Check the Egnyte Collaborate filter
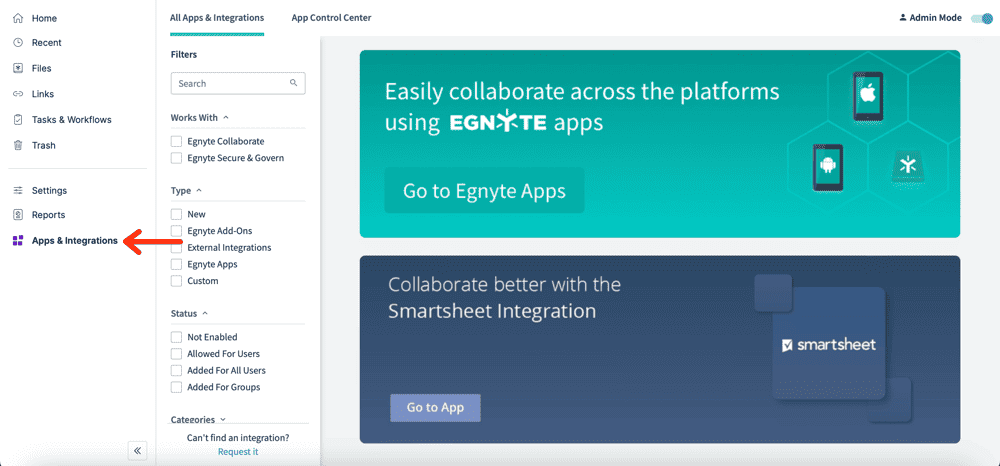The image size is (1000, 466). (x=177, y=142)
